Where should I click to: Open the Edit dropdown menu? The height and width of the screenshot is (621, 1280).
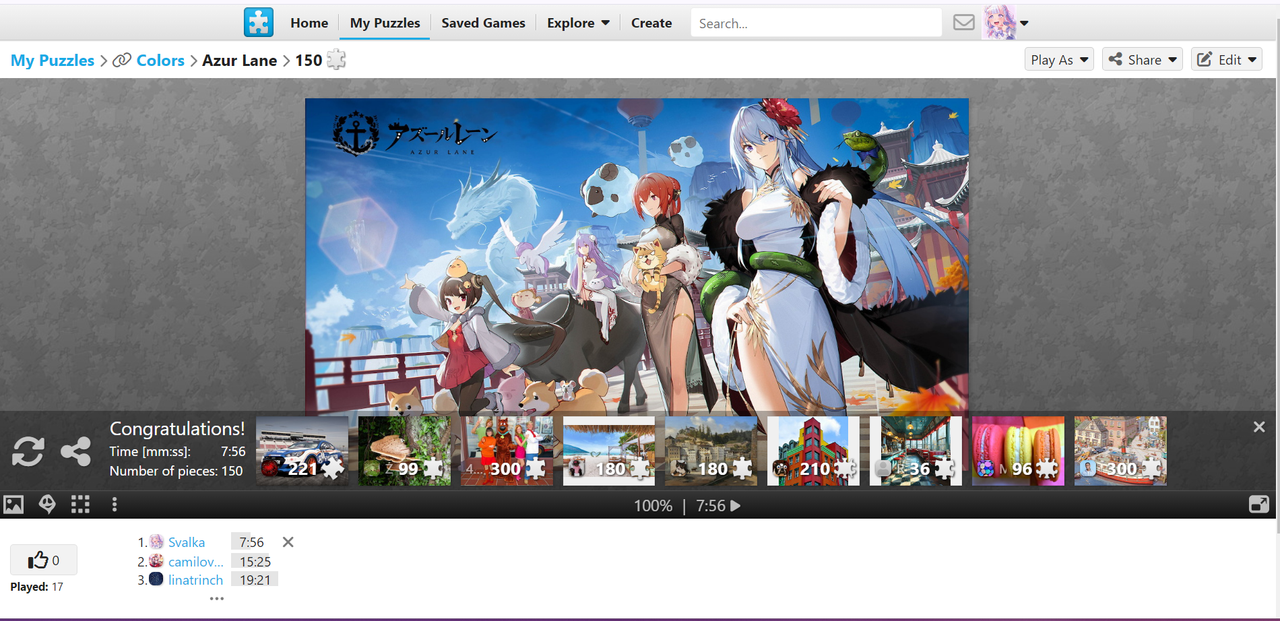(1226, 60)
